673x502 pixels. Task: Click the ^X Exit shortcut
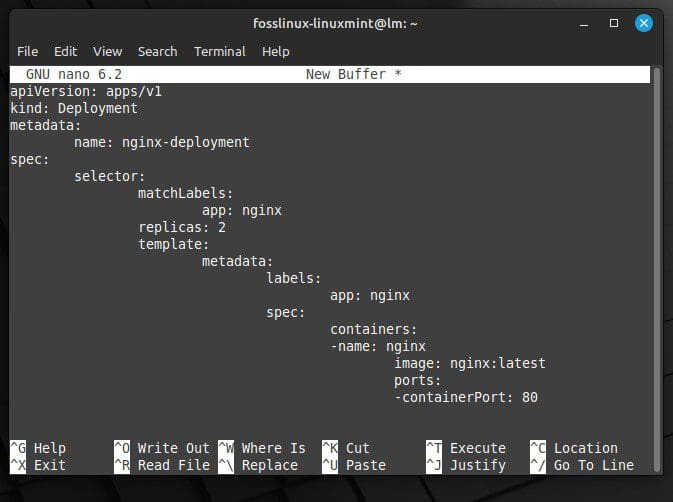38,465
